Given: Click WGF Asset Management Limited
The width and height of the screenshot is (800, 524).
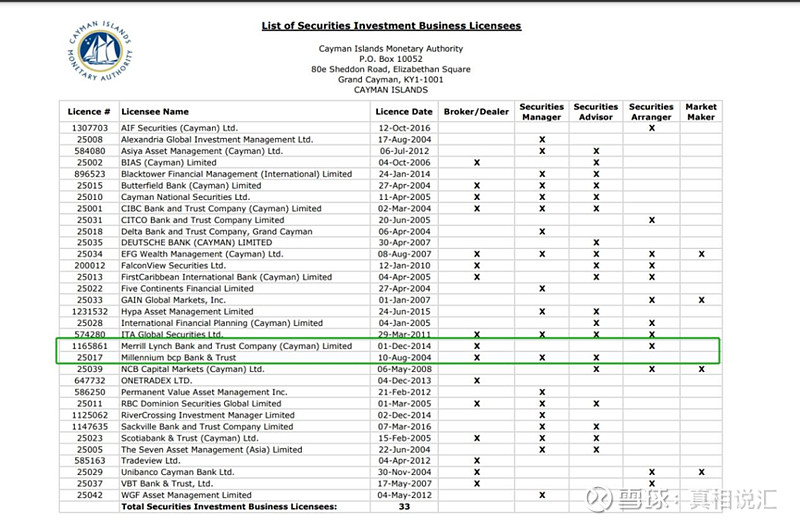Looking at the screenshot, I should pyautogui.click(x=186, y=495).
